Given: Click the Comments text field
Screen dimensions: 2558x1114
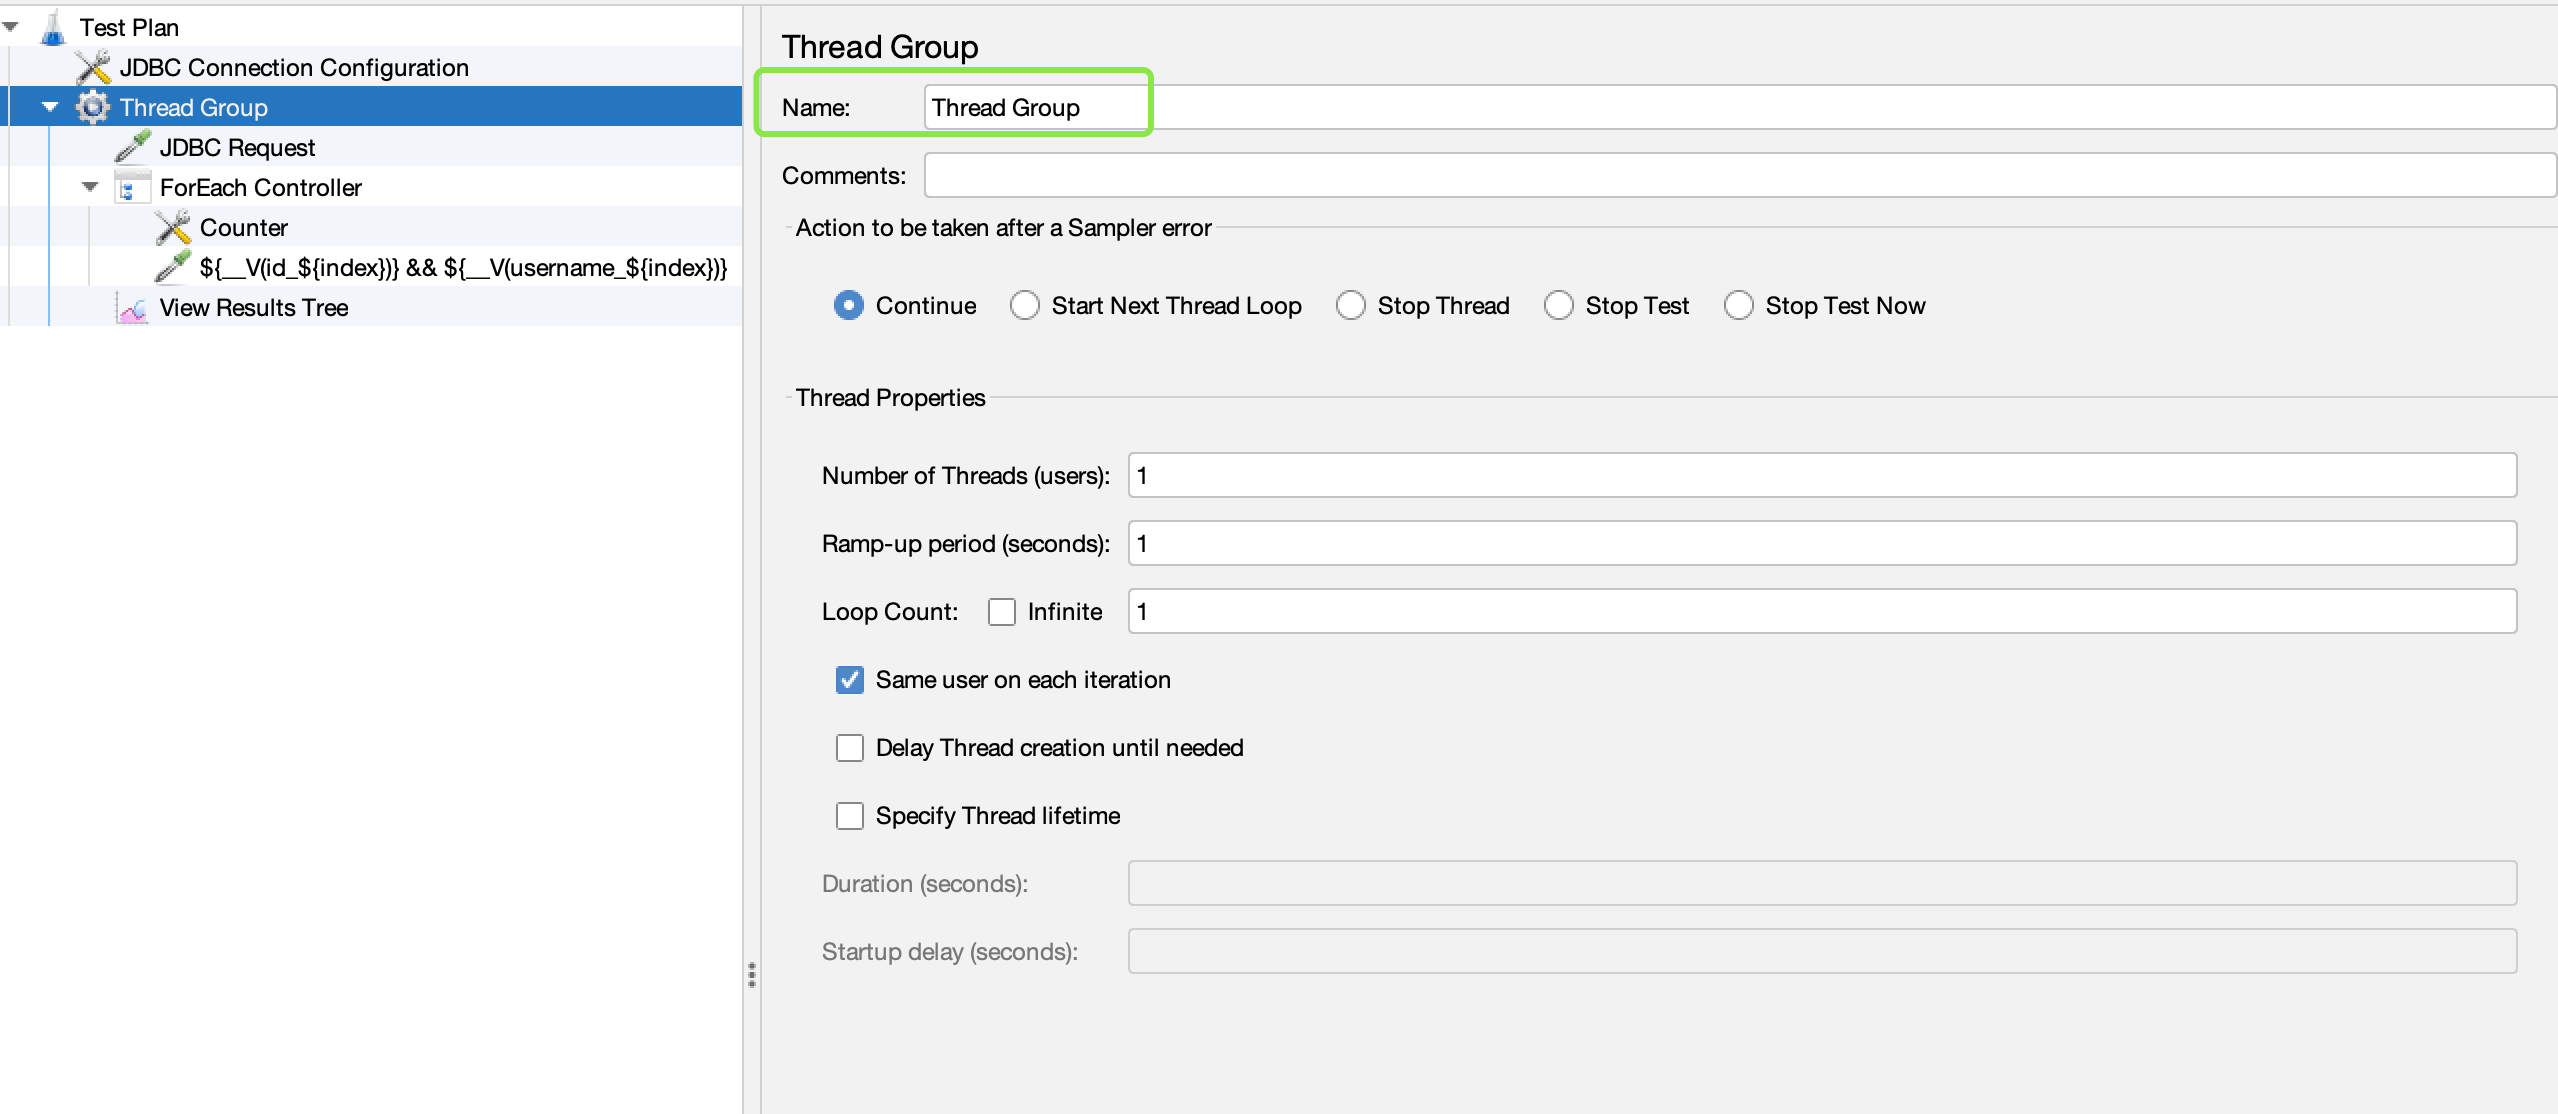Looking at the screenshot, I should pyautogui.click(x=1738, y=175).
